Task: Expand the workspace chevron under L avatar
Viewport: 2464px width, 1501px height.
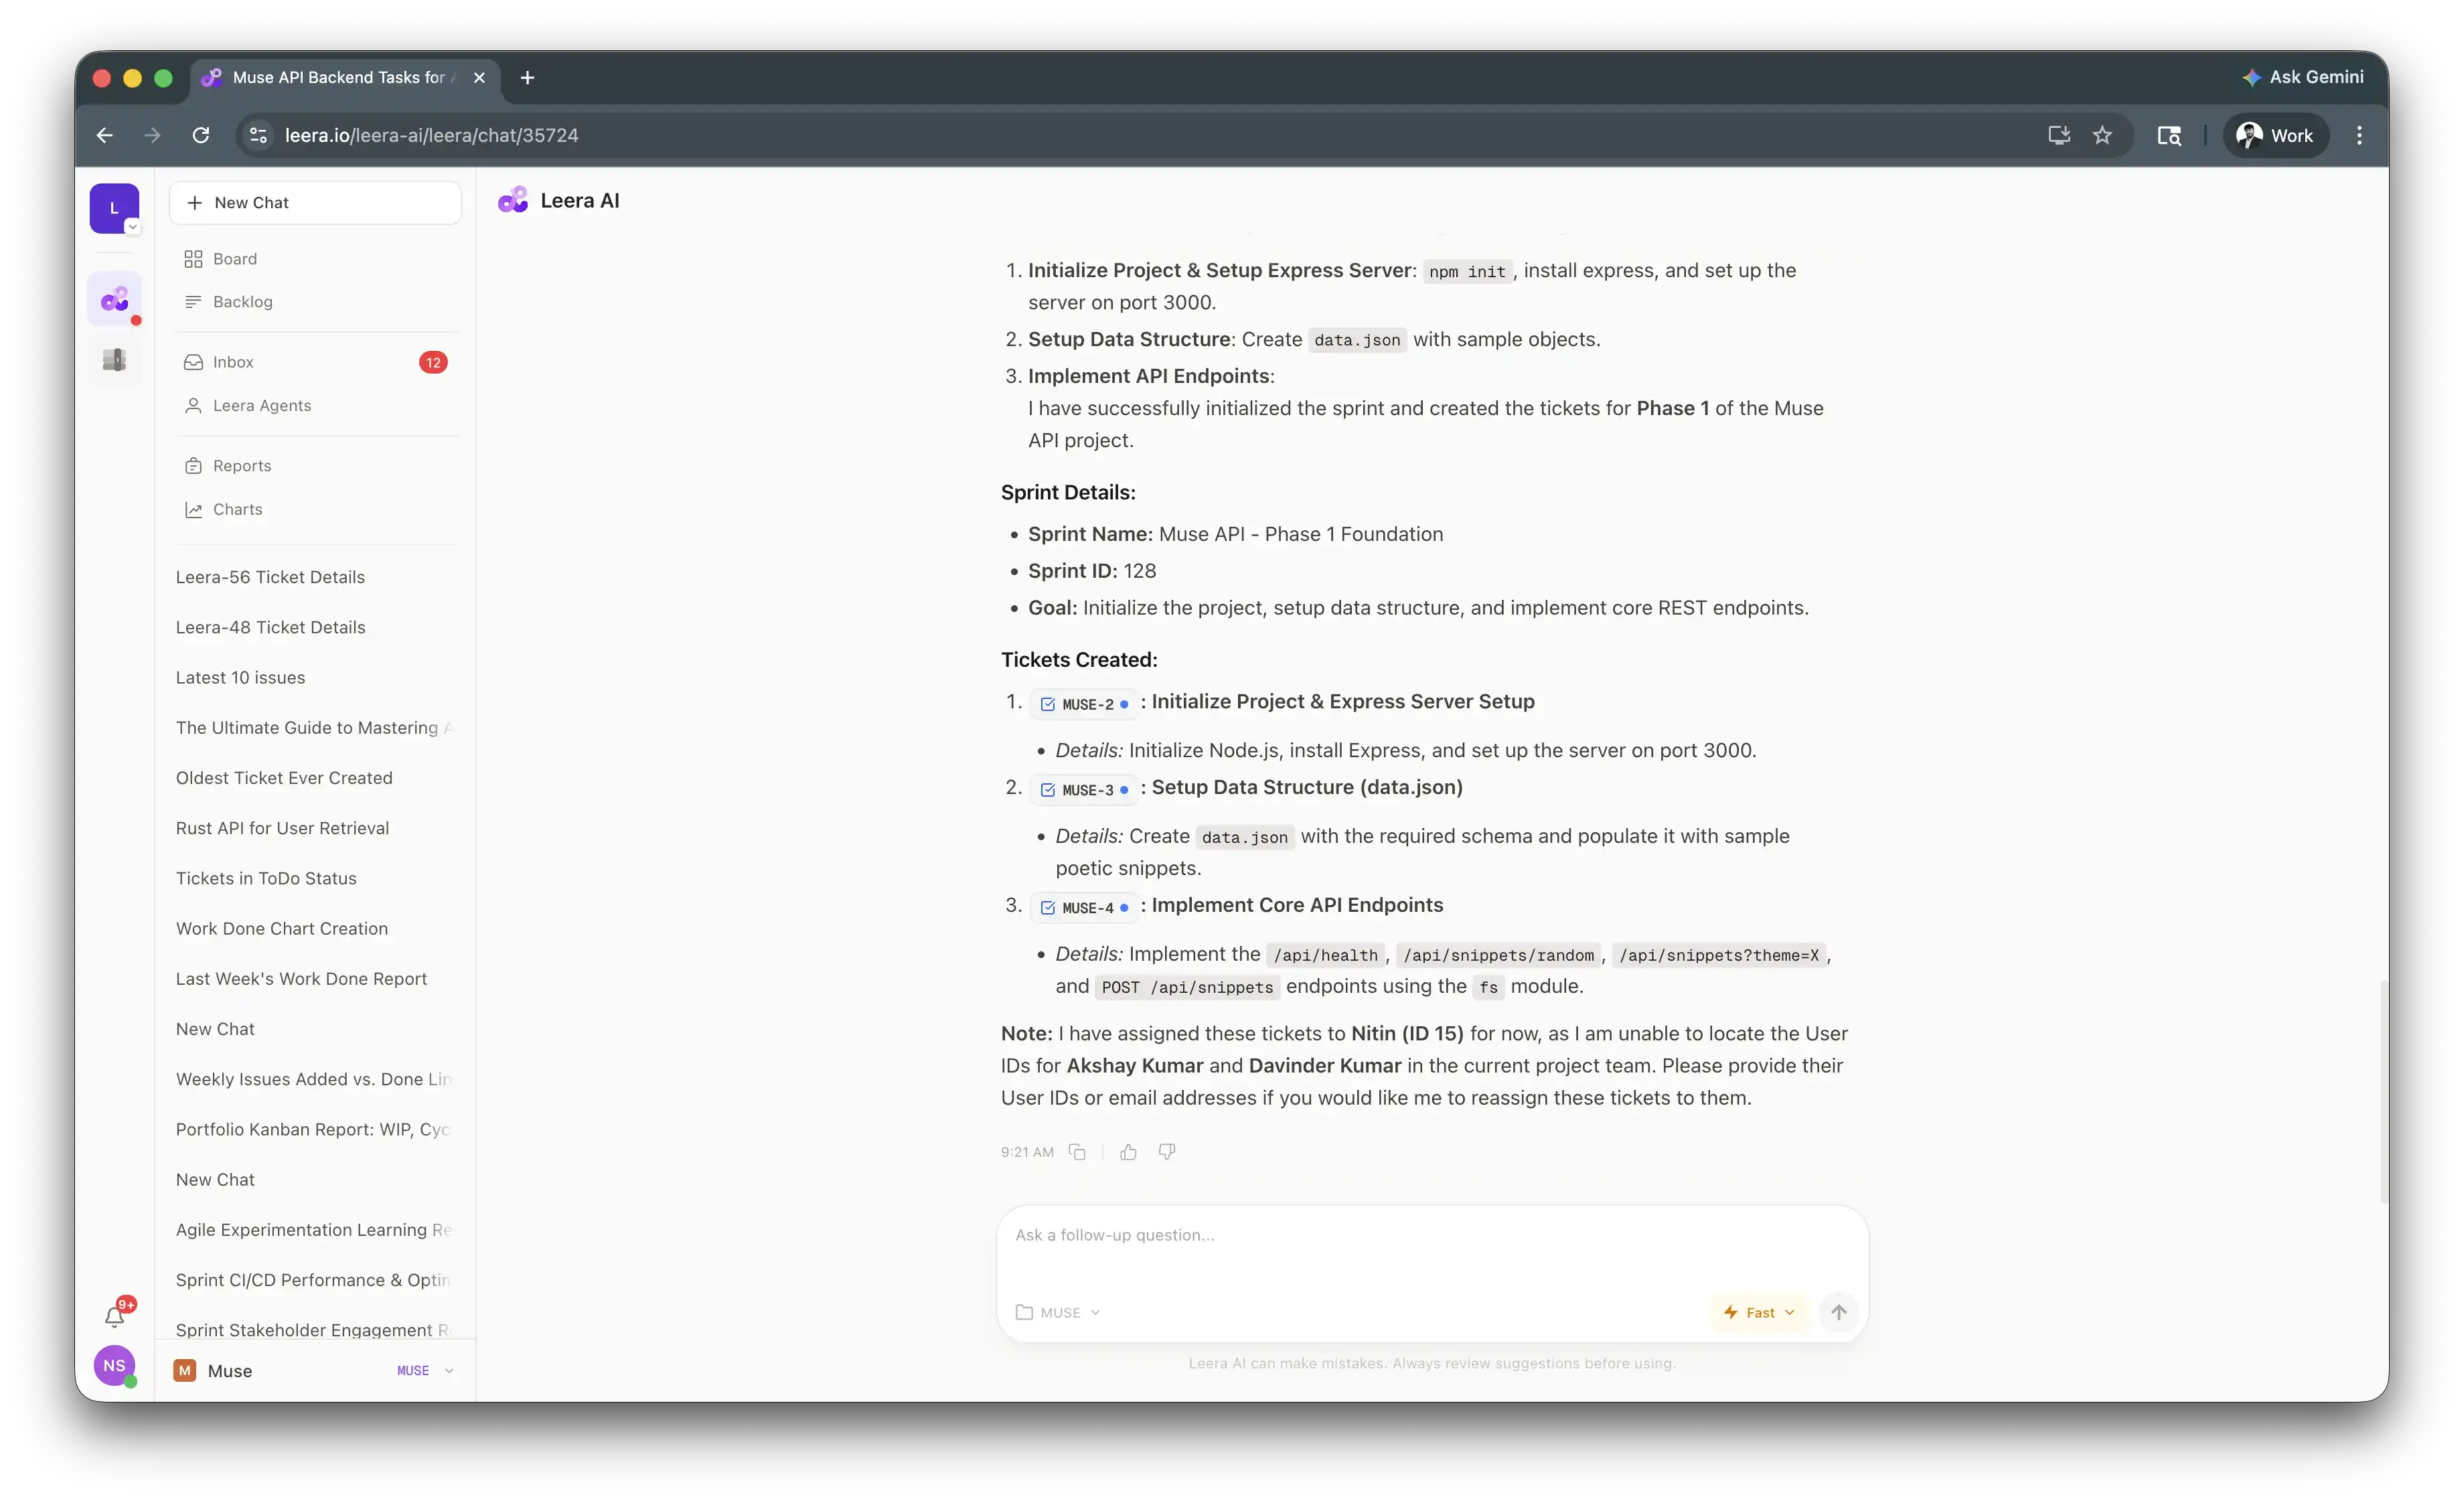Action: point(132,227)
